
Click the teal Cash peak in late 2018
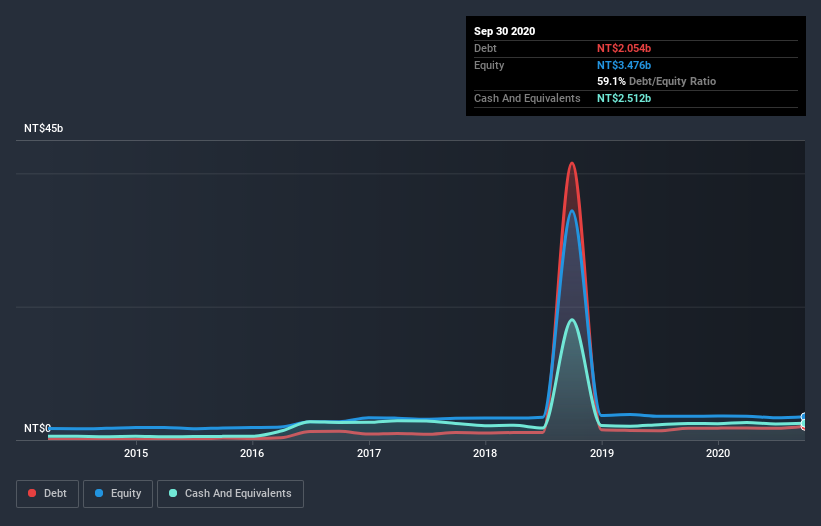point(572,320)
